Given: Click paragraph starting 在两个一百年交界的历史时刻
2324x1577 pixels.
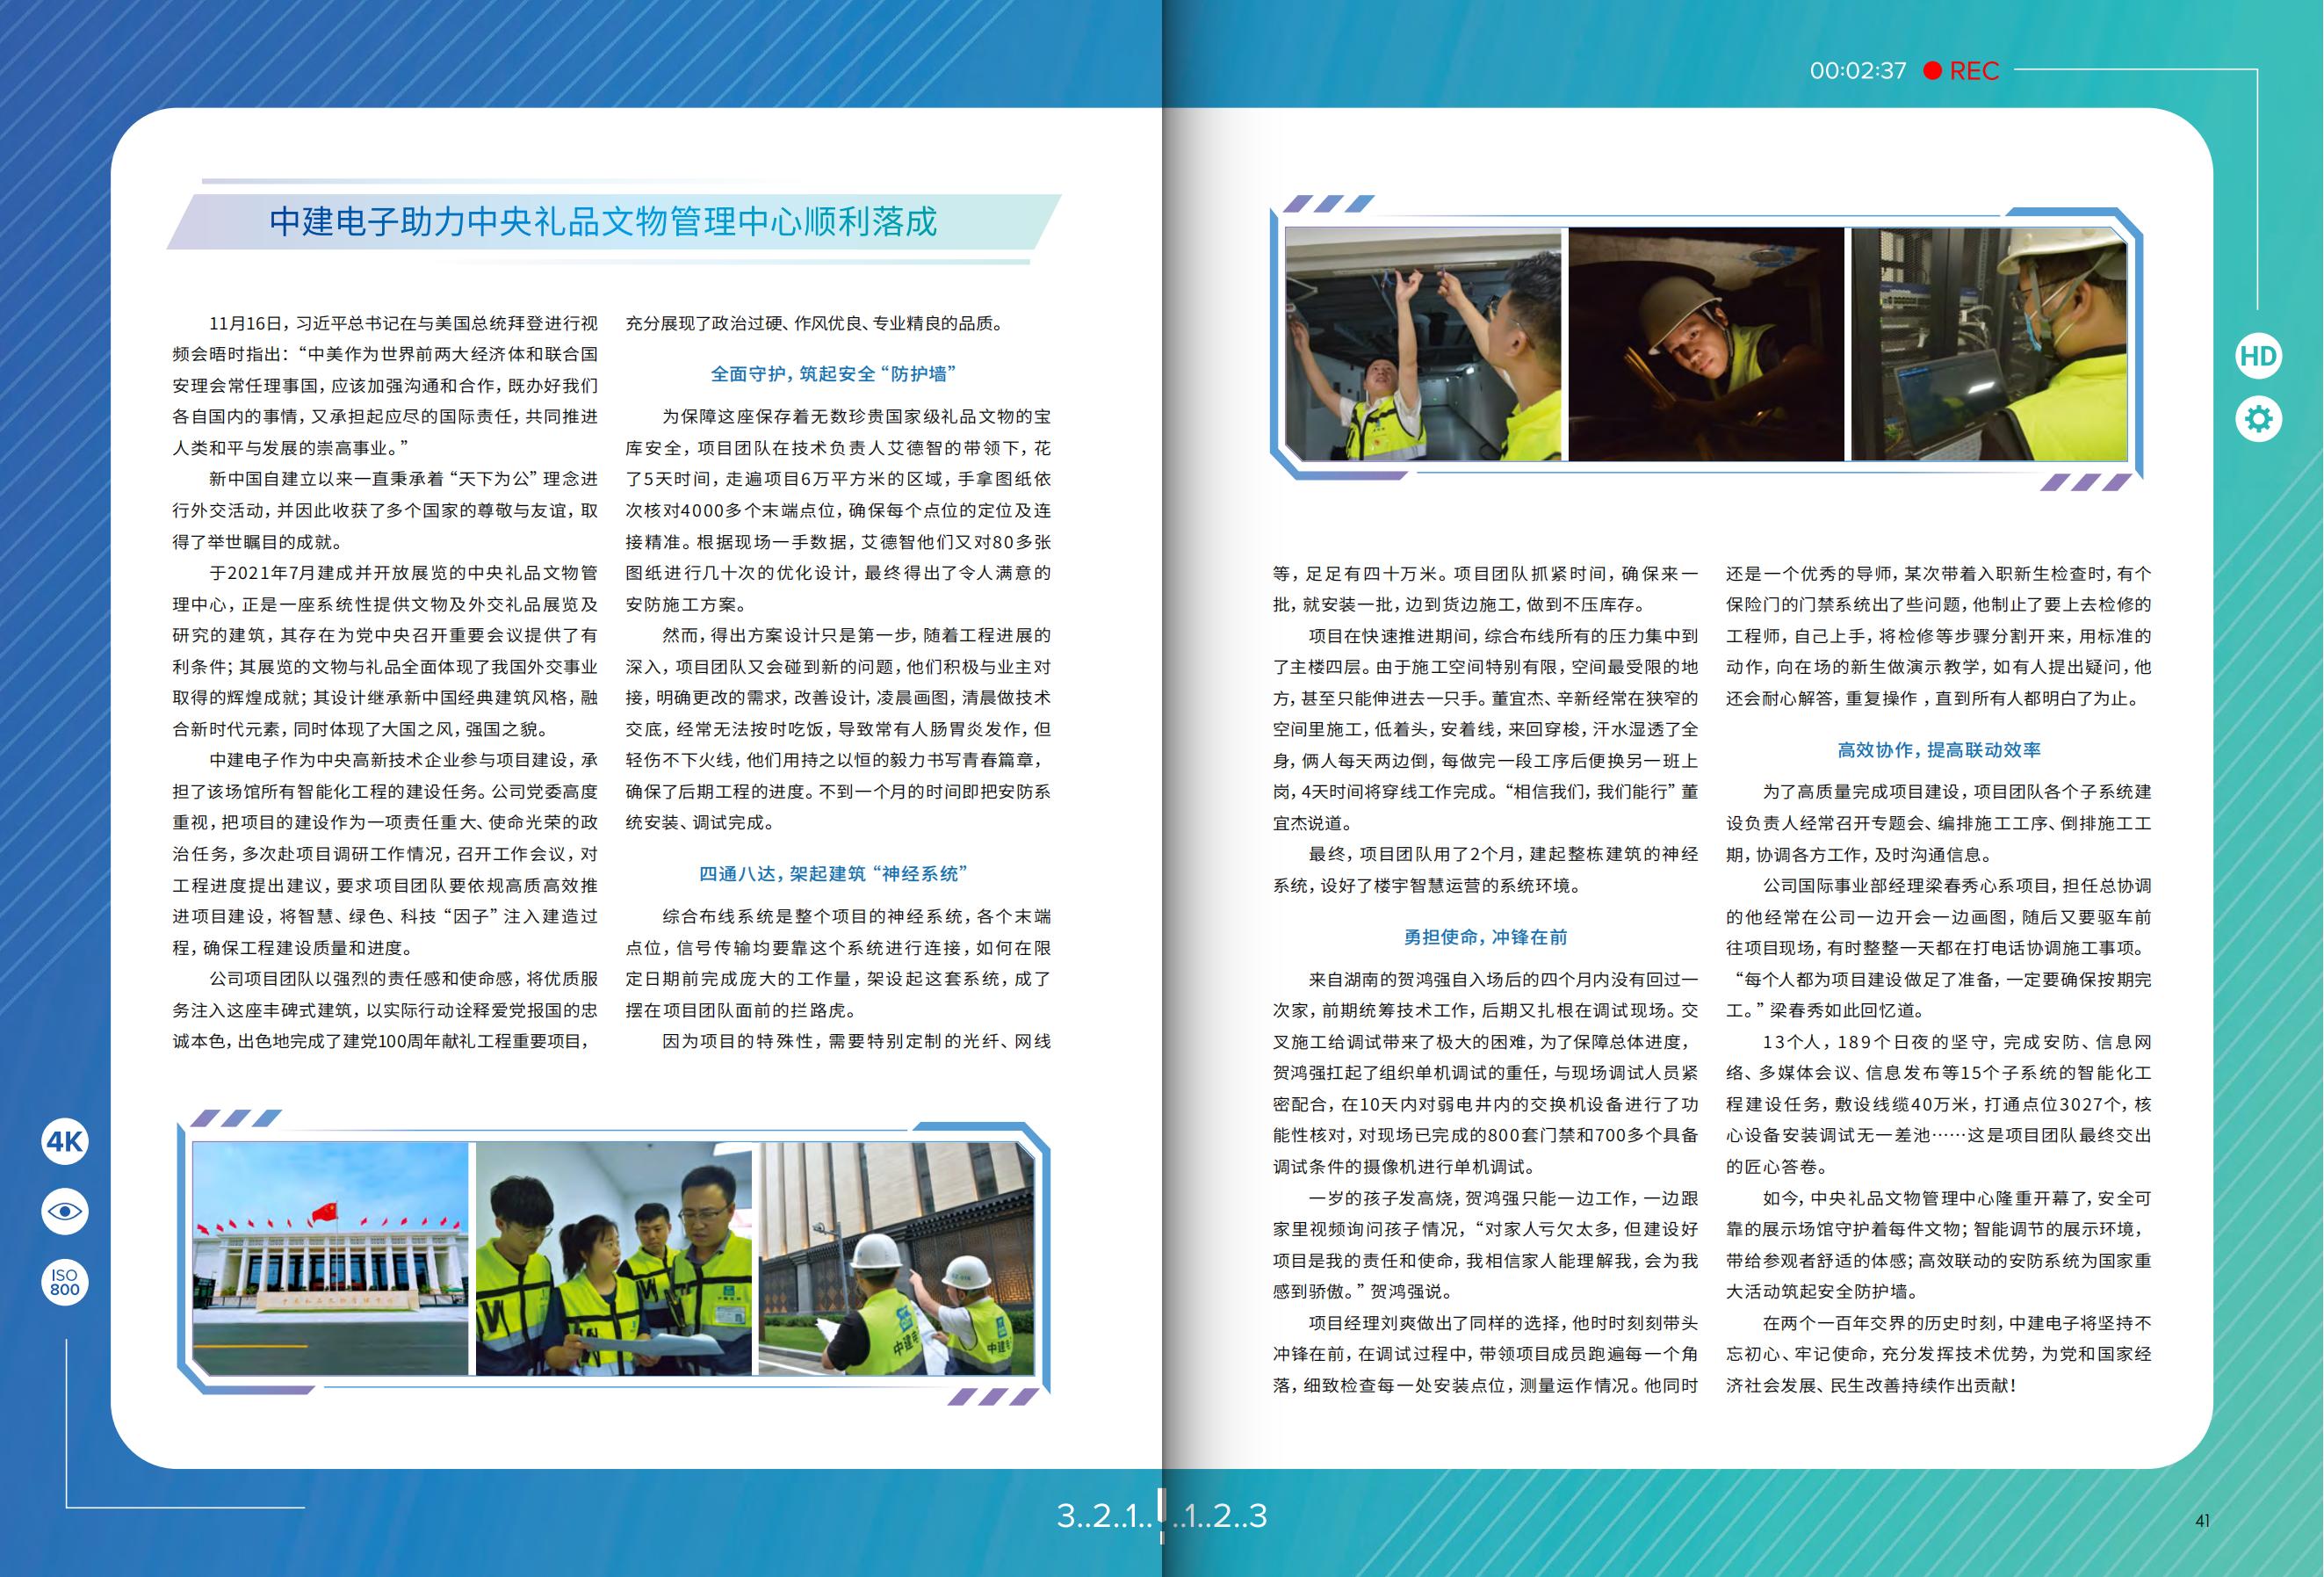Looking at the screenshot, I should [x=1939, y=1354].
